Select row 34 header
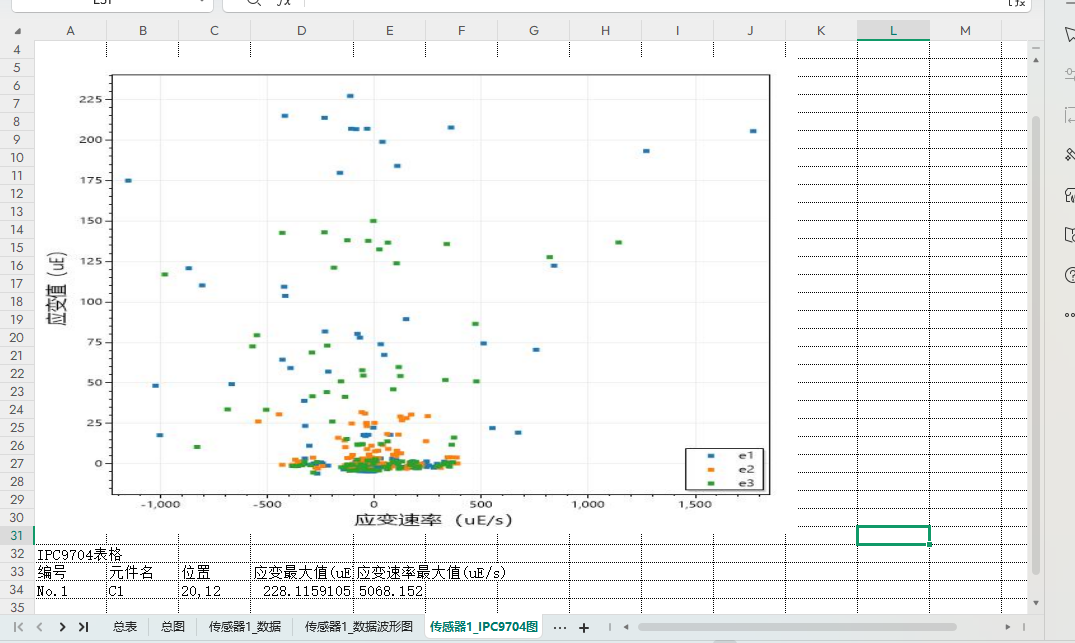Viewport: 1075px width, 643px height. pos(16,590)
